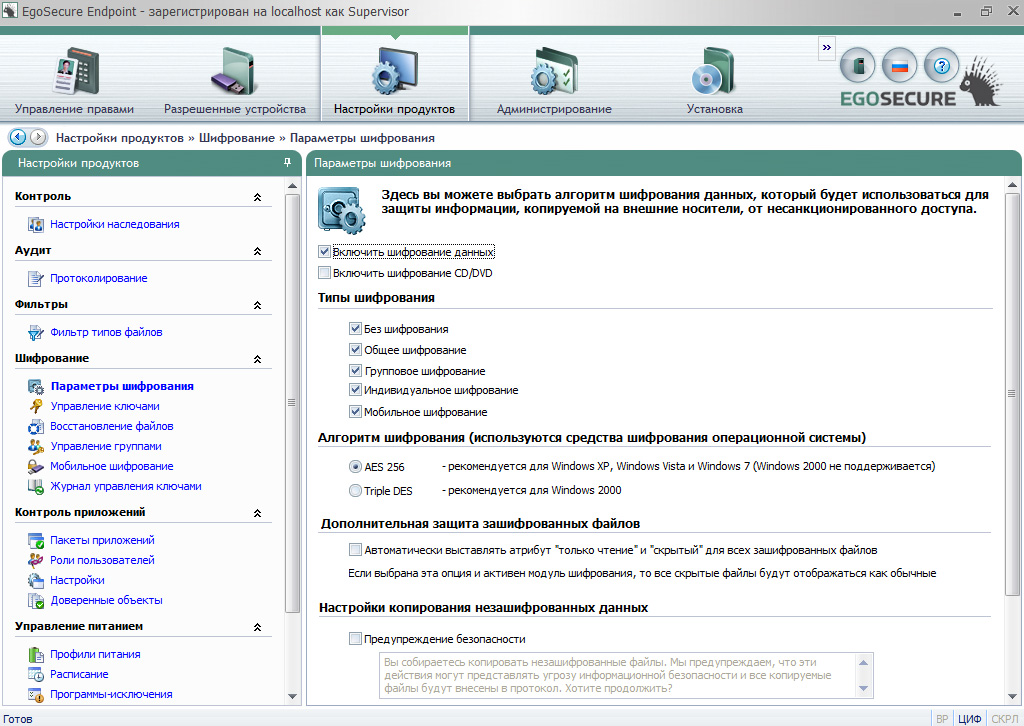Viewport: 1024px width, 726px height.
Task: Click inside the security warning message text box
Action: point(626,675)
